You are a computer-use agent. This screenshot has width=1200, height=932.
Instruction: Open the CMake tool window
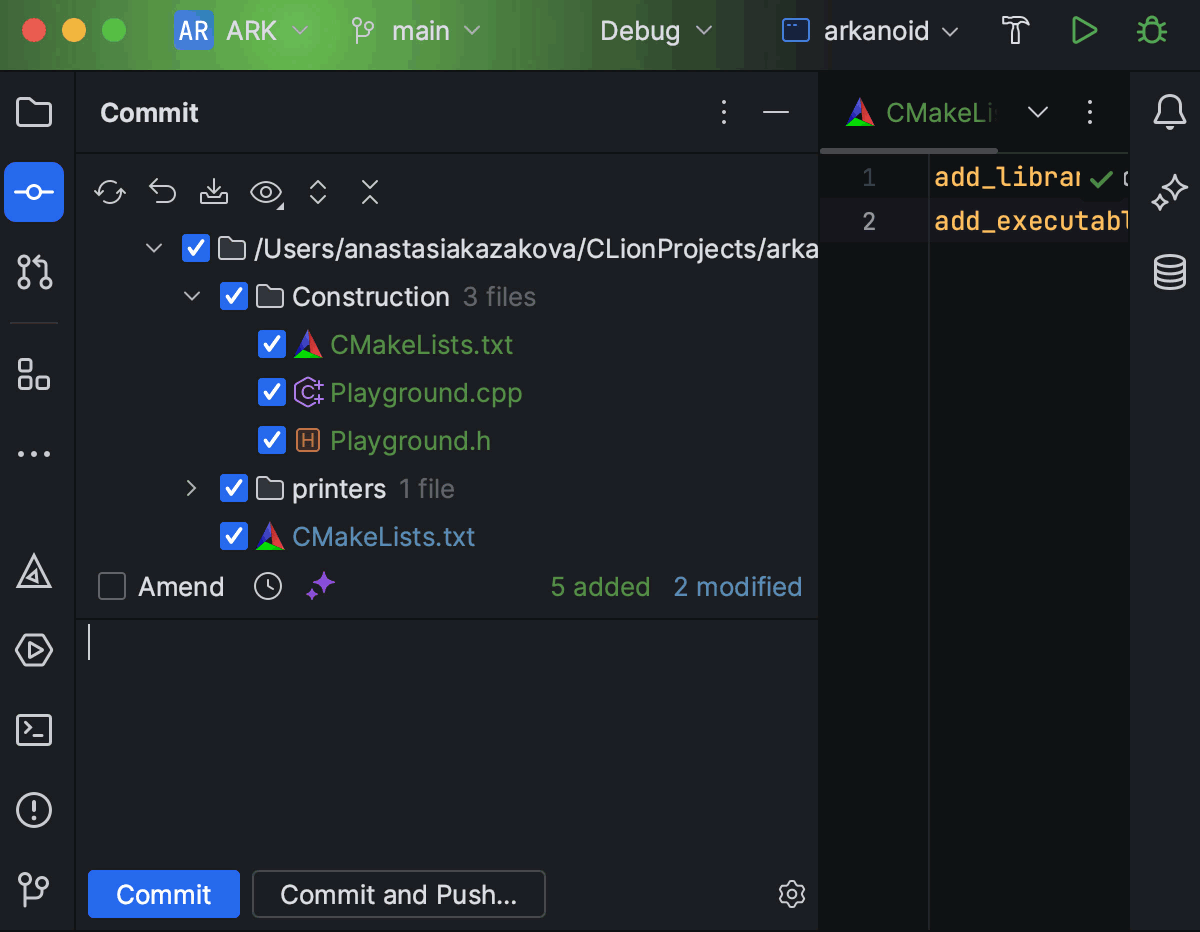tap(34, 573)
